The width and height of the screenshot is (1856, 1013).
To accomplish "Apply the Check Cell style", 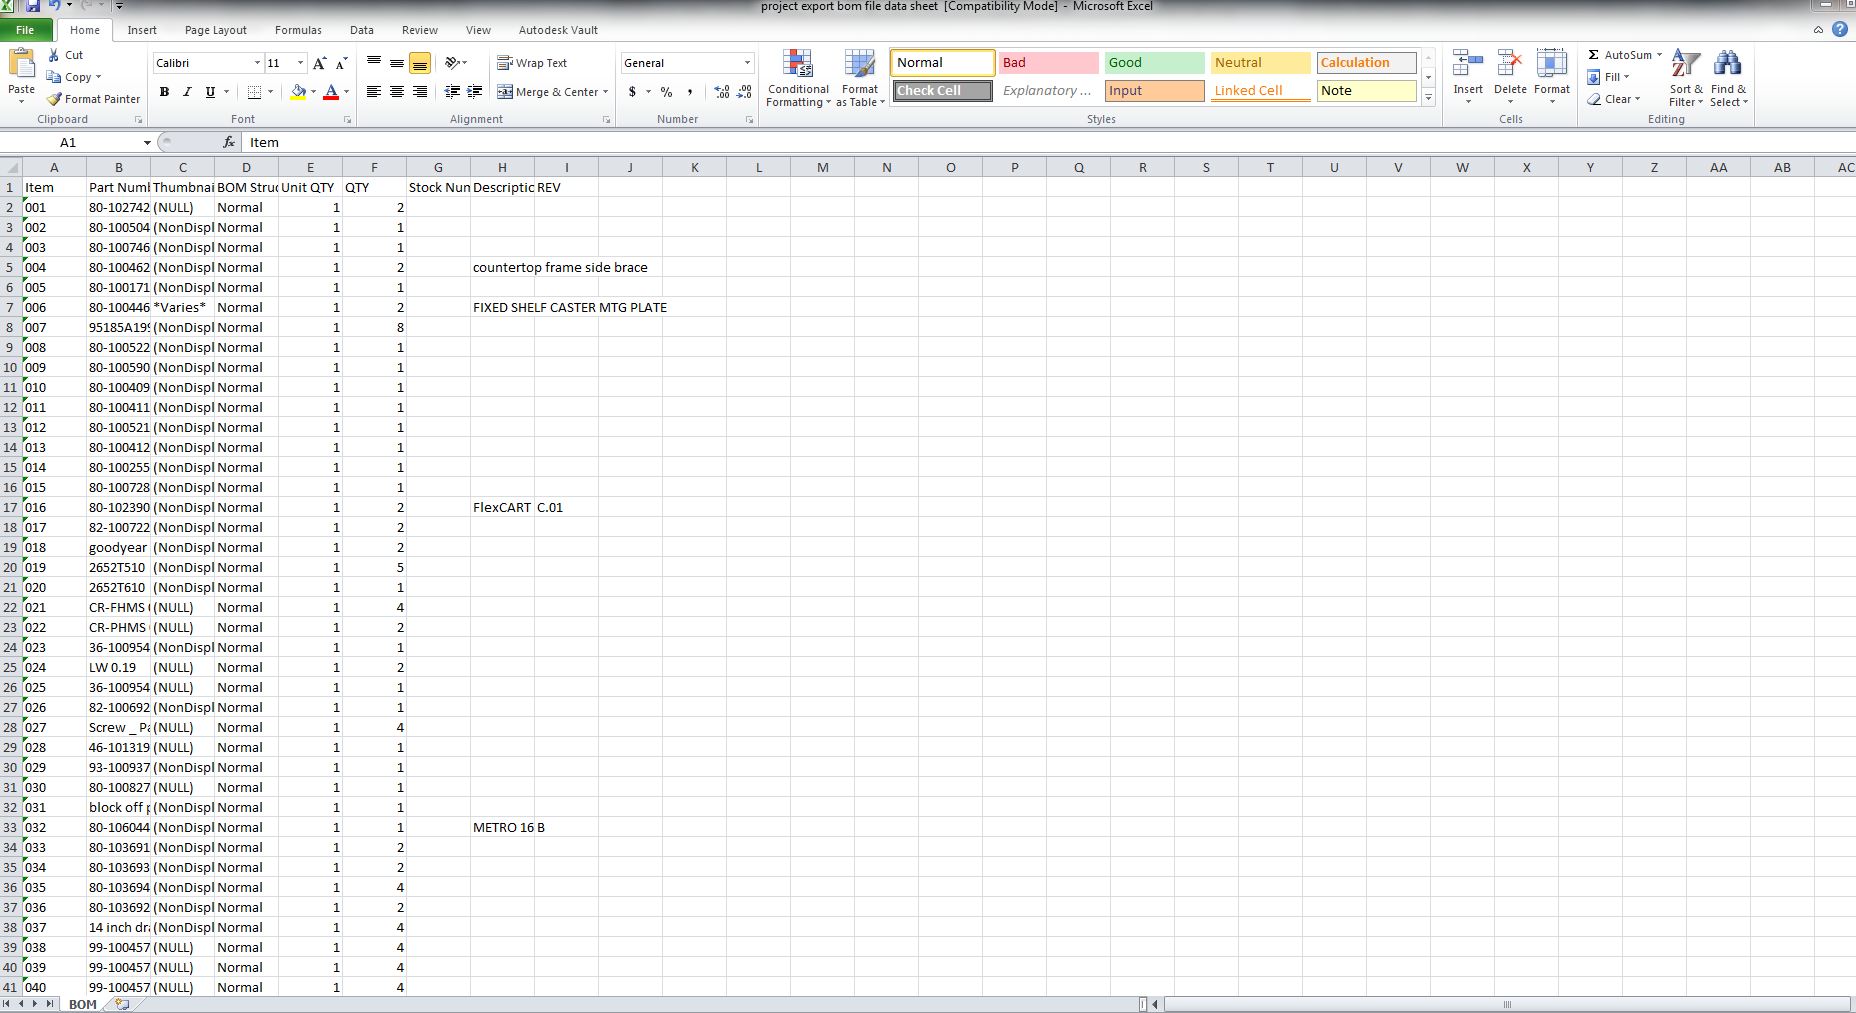I will tap(942, 91).
